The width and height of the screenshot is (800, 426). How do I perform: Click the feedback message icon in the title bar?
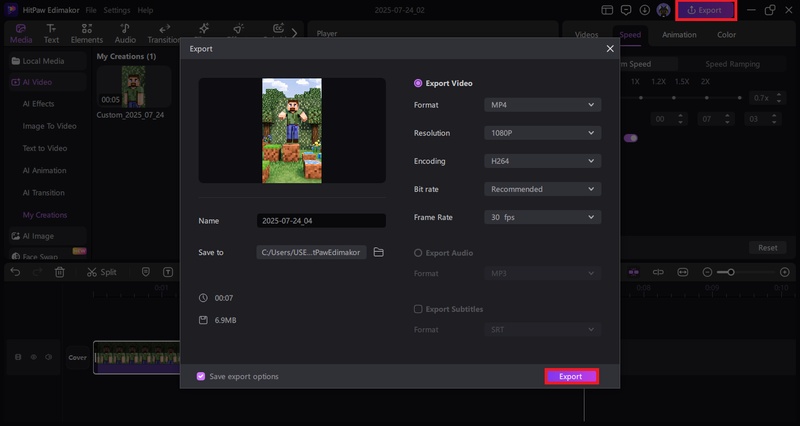click(626, 10)
